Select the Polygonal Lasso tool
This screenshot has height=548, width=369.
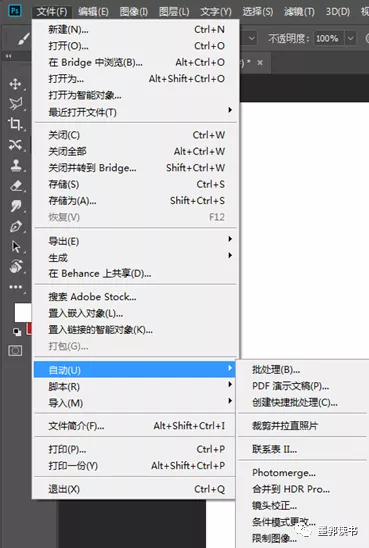coord(15,103)
